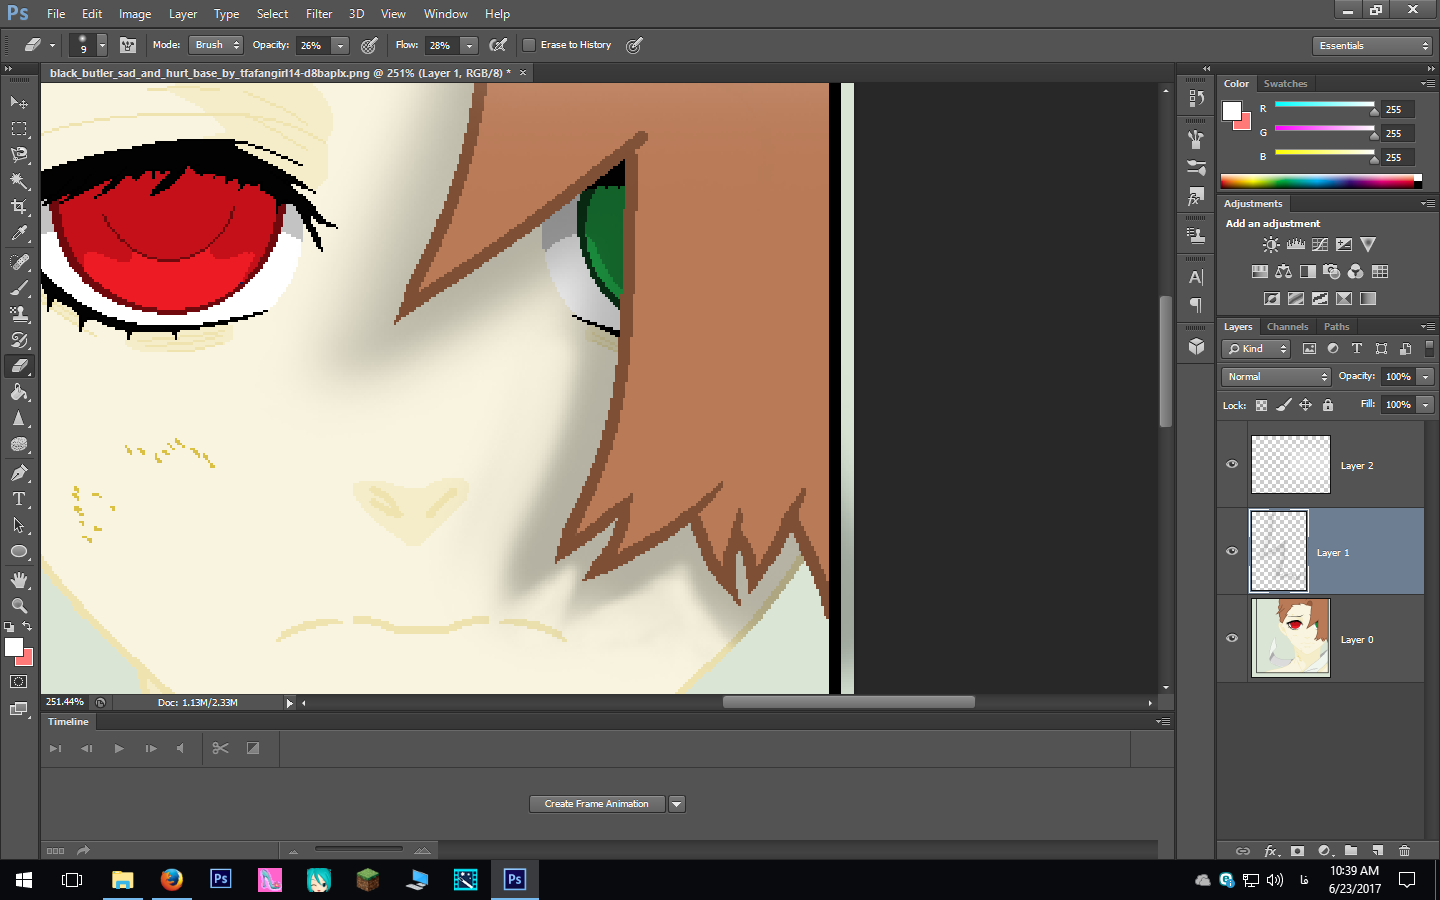Split timeline at playhead scissors icon
Viewport: 1440px width, 900px height.
(221, 748)
